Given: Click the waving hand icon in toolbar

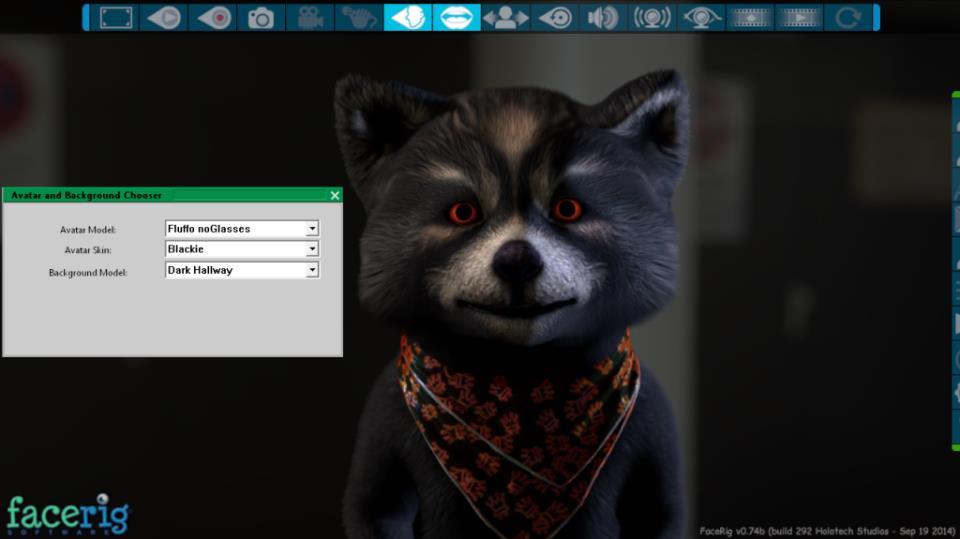Looking at the screenshot, I should pyautogui.click(x=359, y=17).
